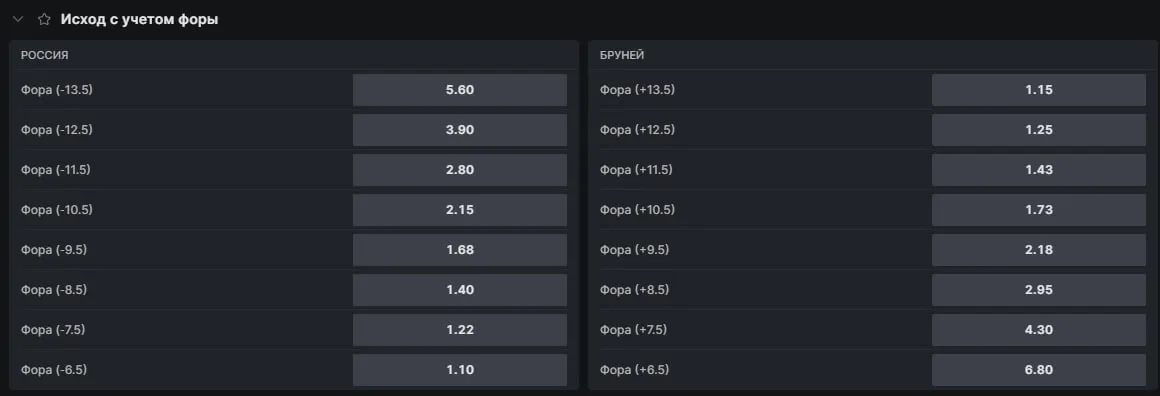
Task: Choose Бруней Фора (+11.5) at 1.43
Action: point(1039,170)
